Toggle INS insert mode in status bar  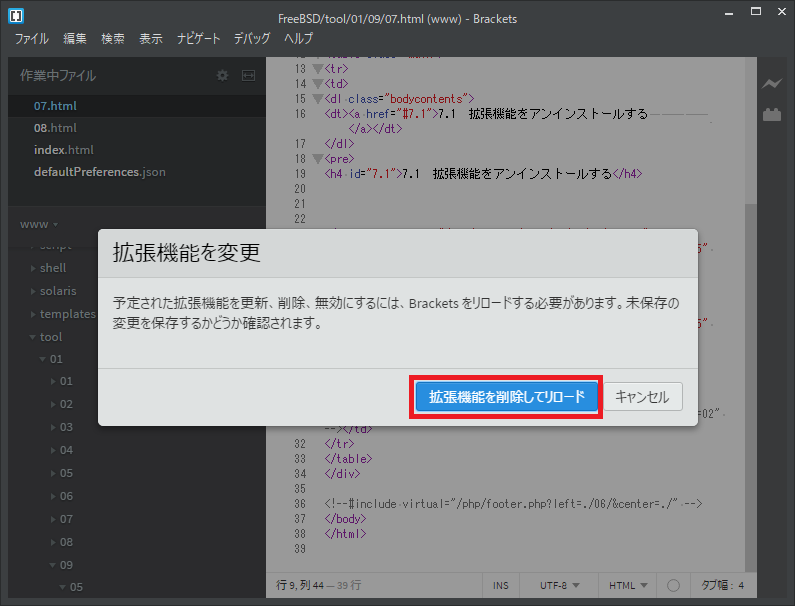(500, 586)
